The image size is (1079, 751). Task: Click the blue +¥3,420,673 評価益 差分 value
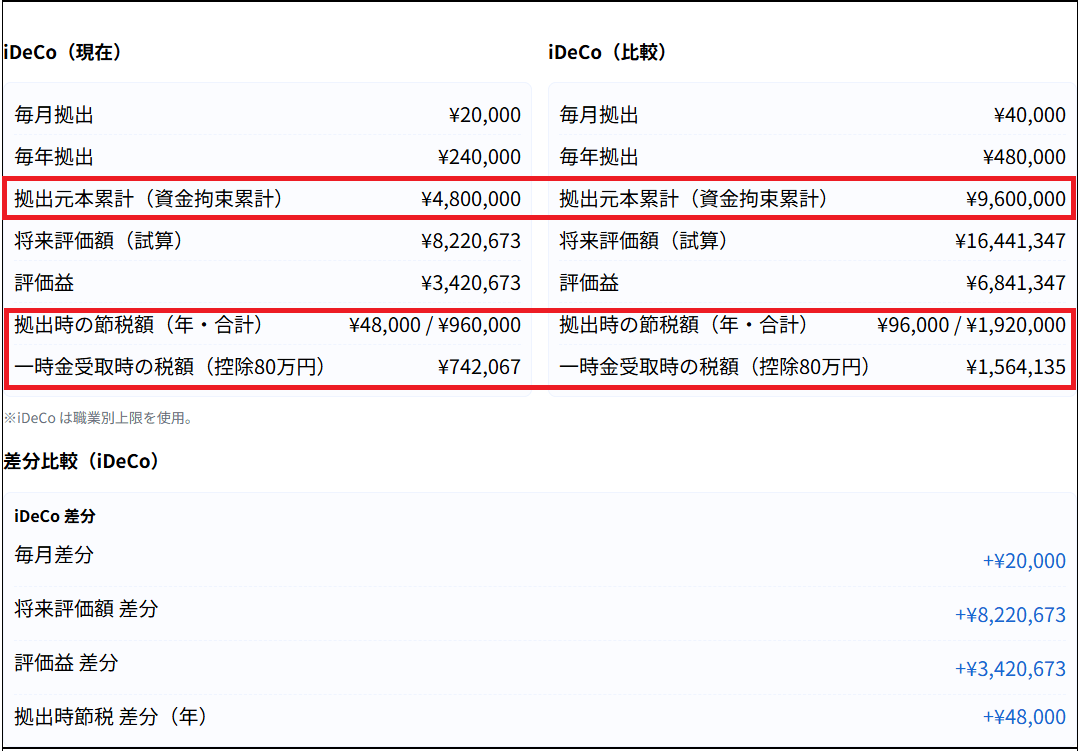[x=1010, y=669]
